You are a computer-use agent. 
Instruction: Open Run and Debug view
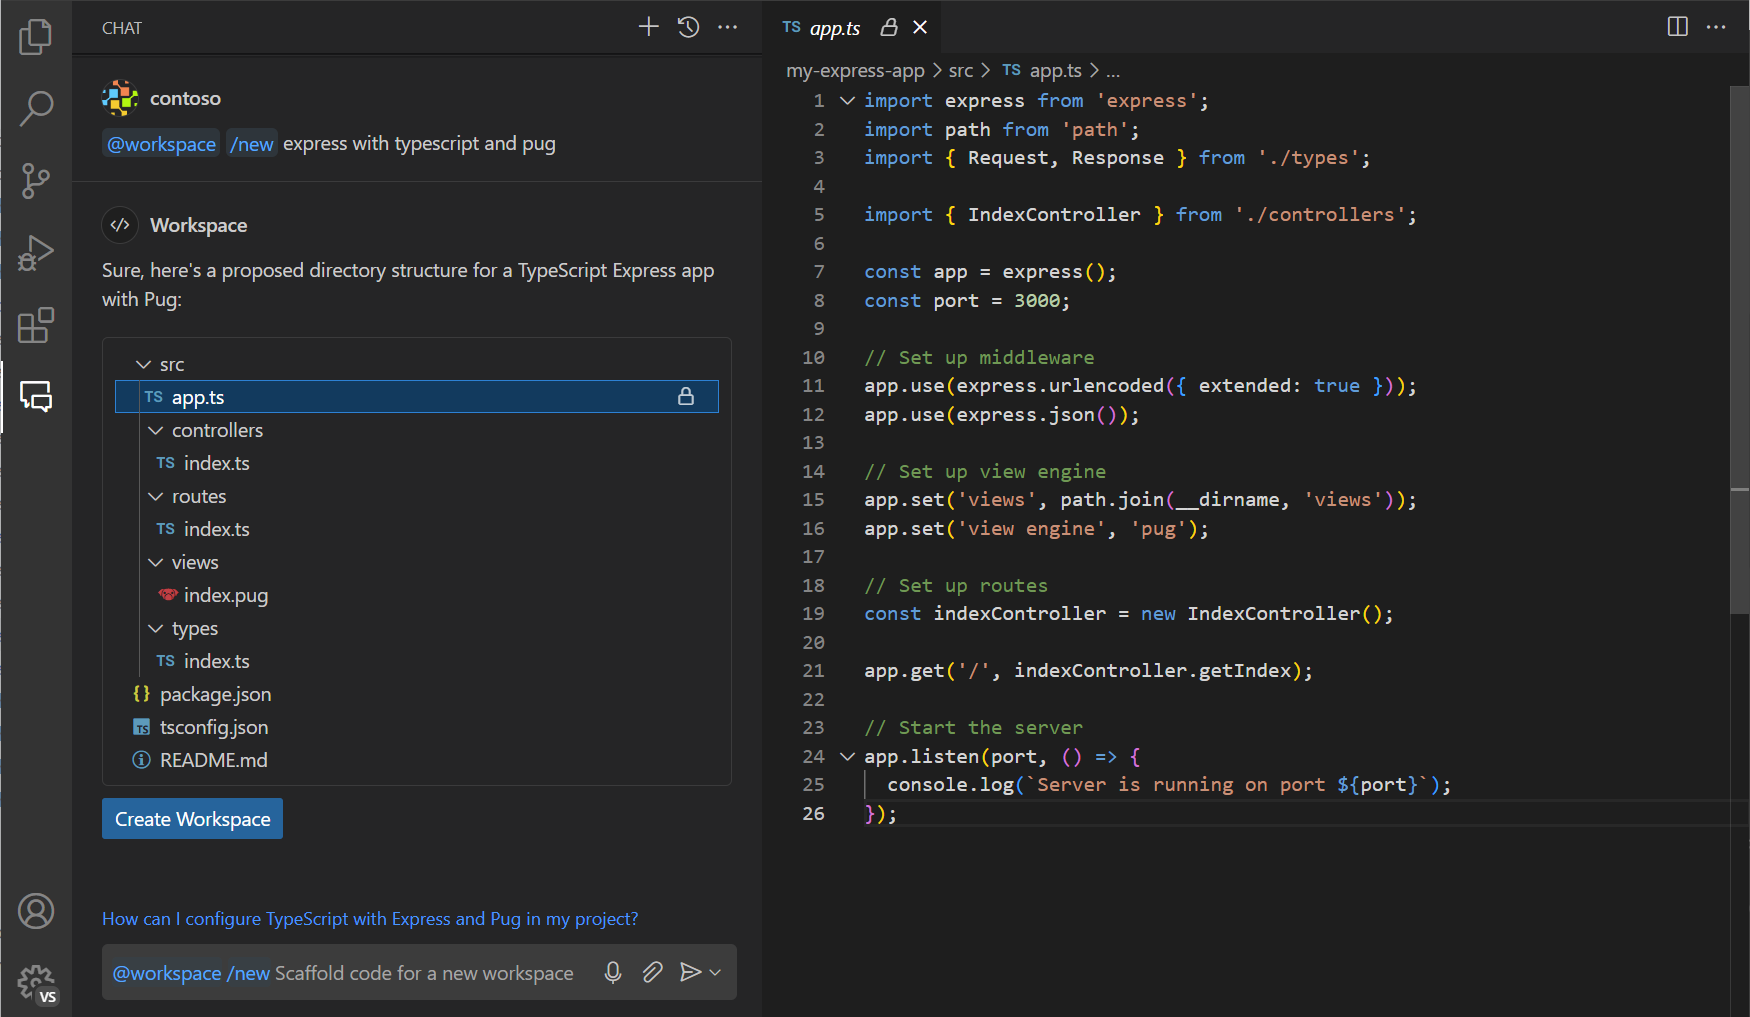pos(36,253)
